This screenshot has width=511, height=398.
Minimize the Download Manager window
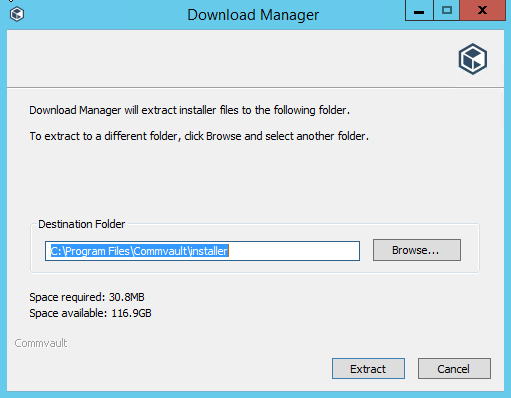(419, 10)
